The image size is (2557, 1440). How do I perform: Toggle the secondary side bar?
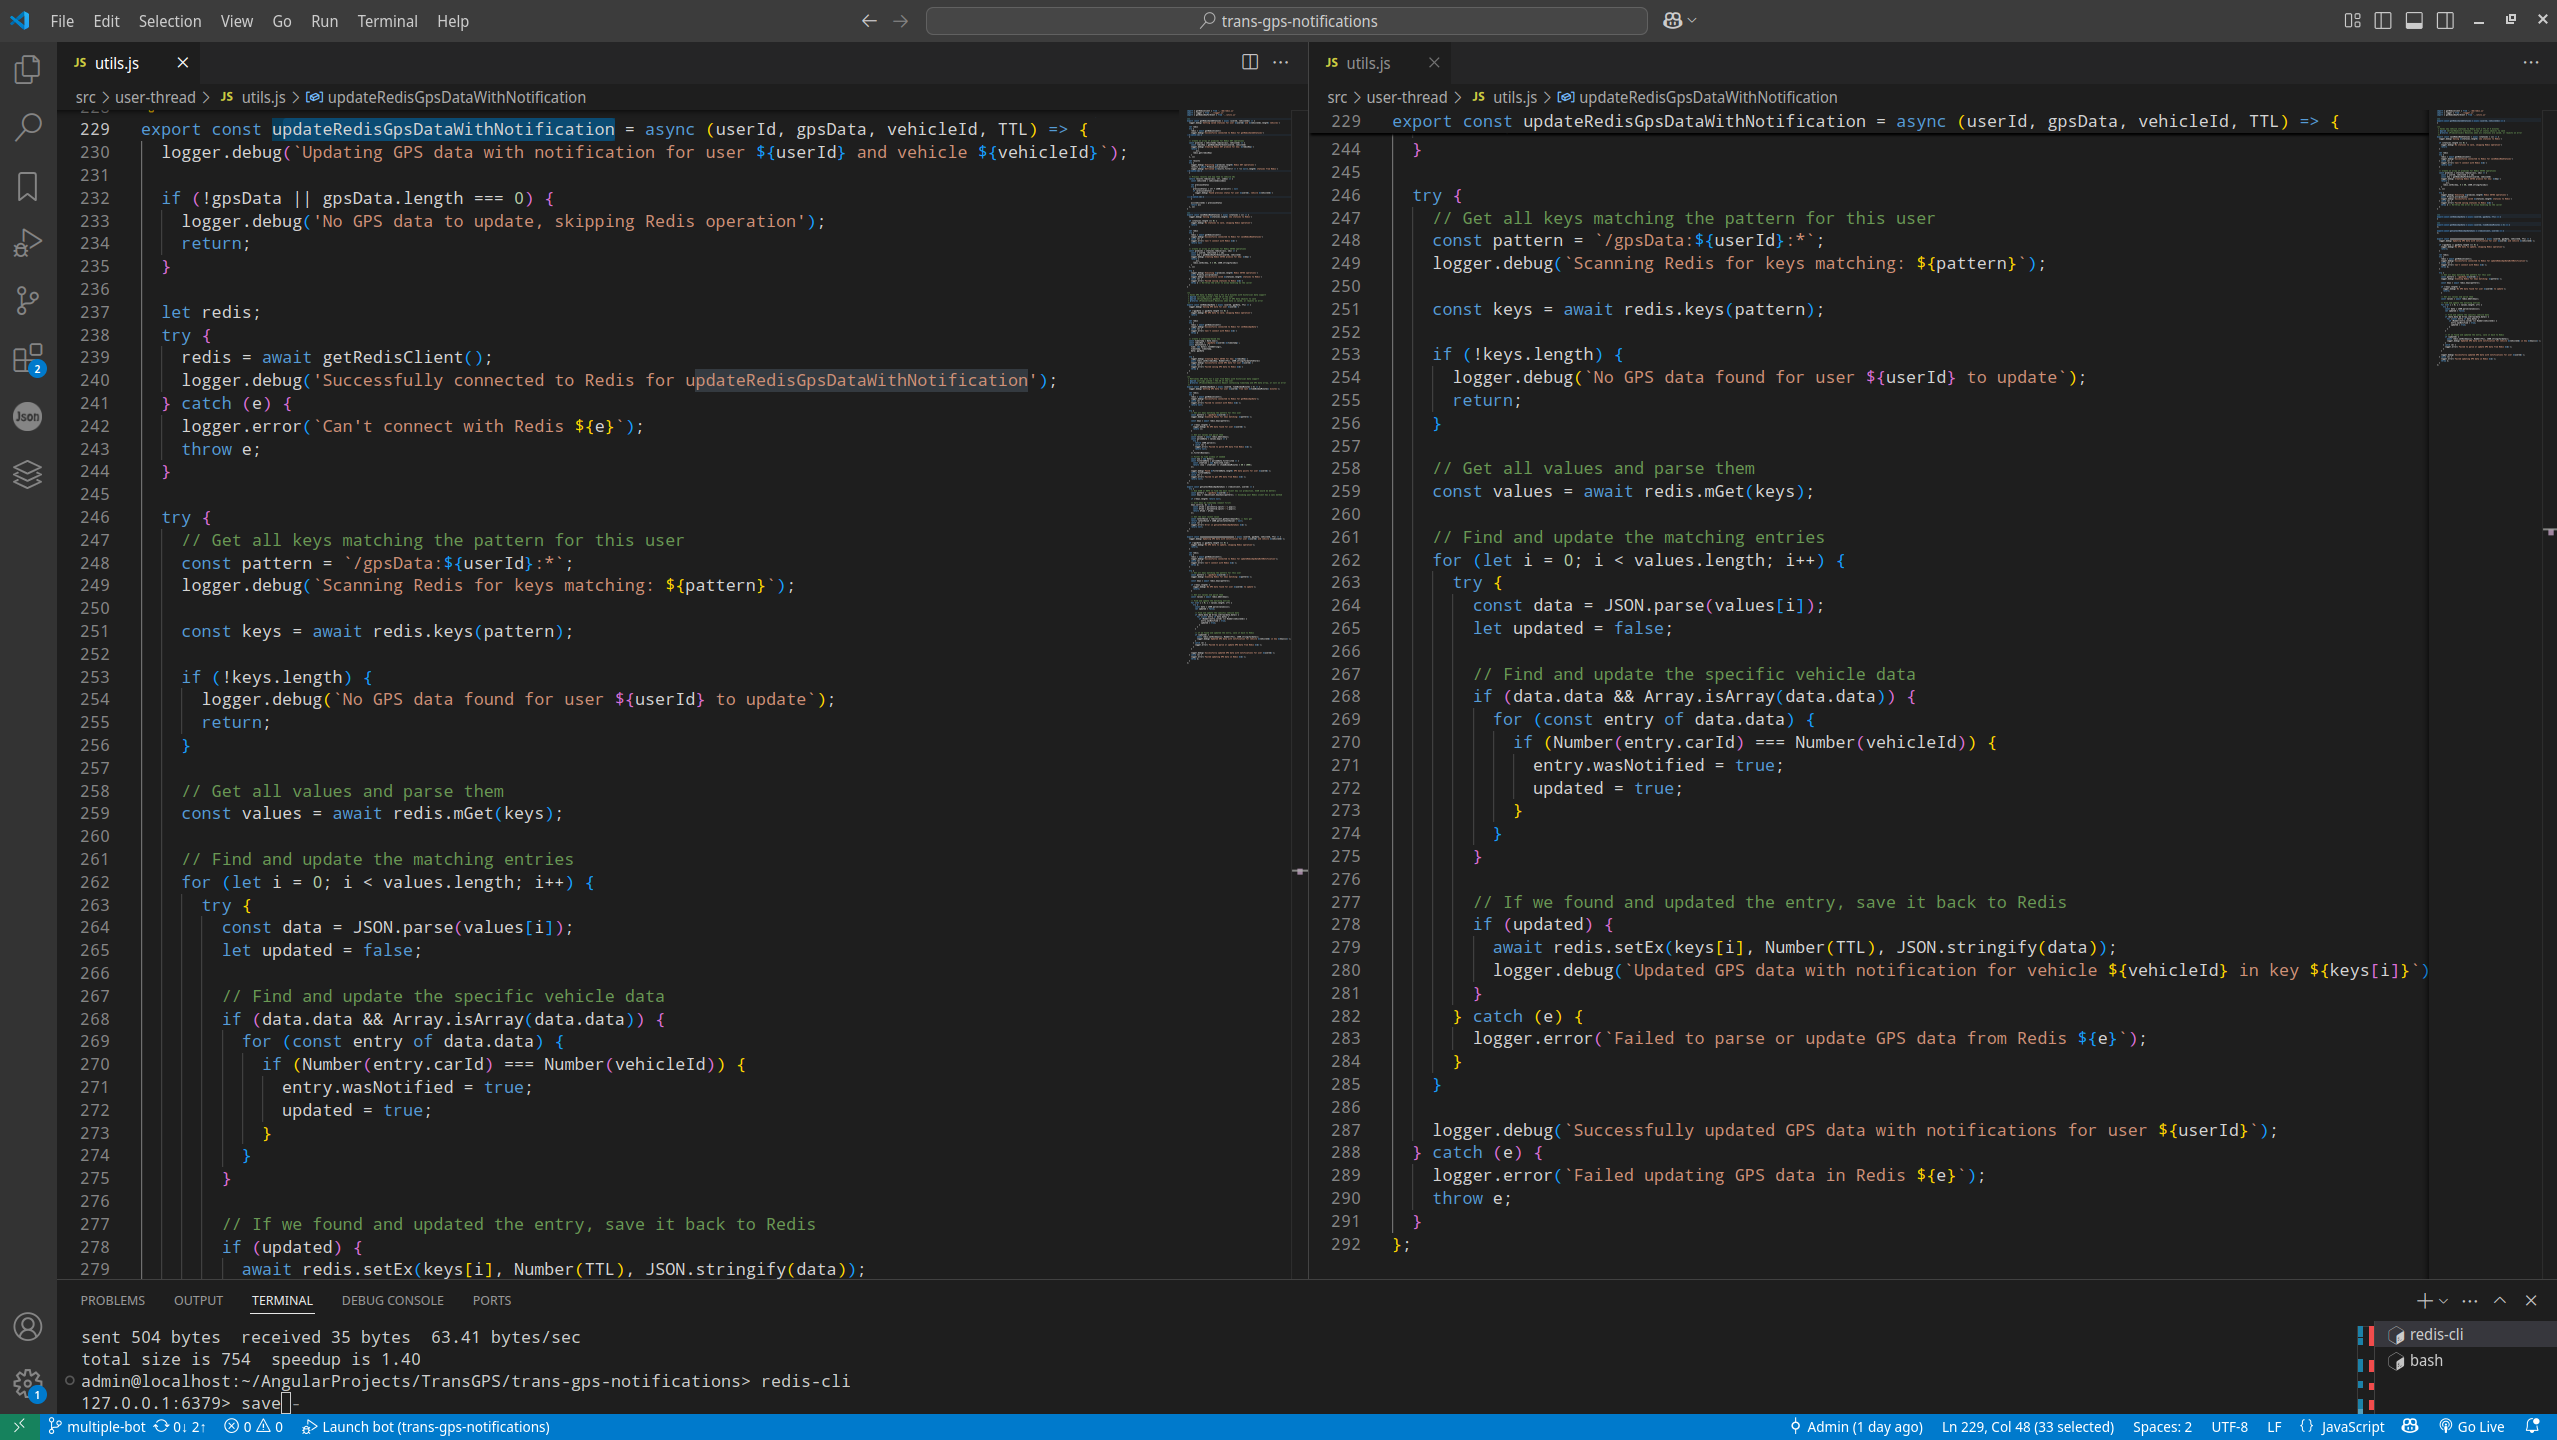tap(2445, 21)
